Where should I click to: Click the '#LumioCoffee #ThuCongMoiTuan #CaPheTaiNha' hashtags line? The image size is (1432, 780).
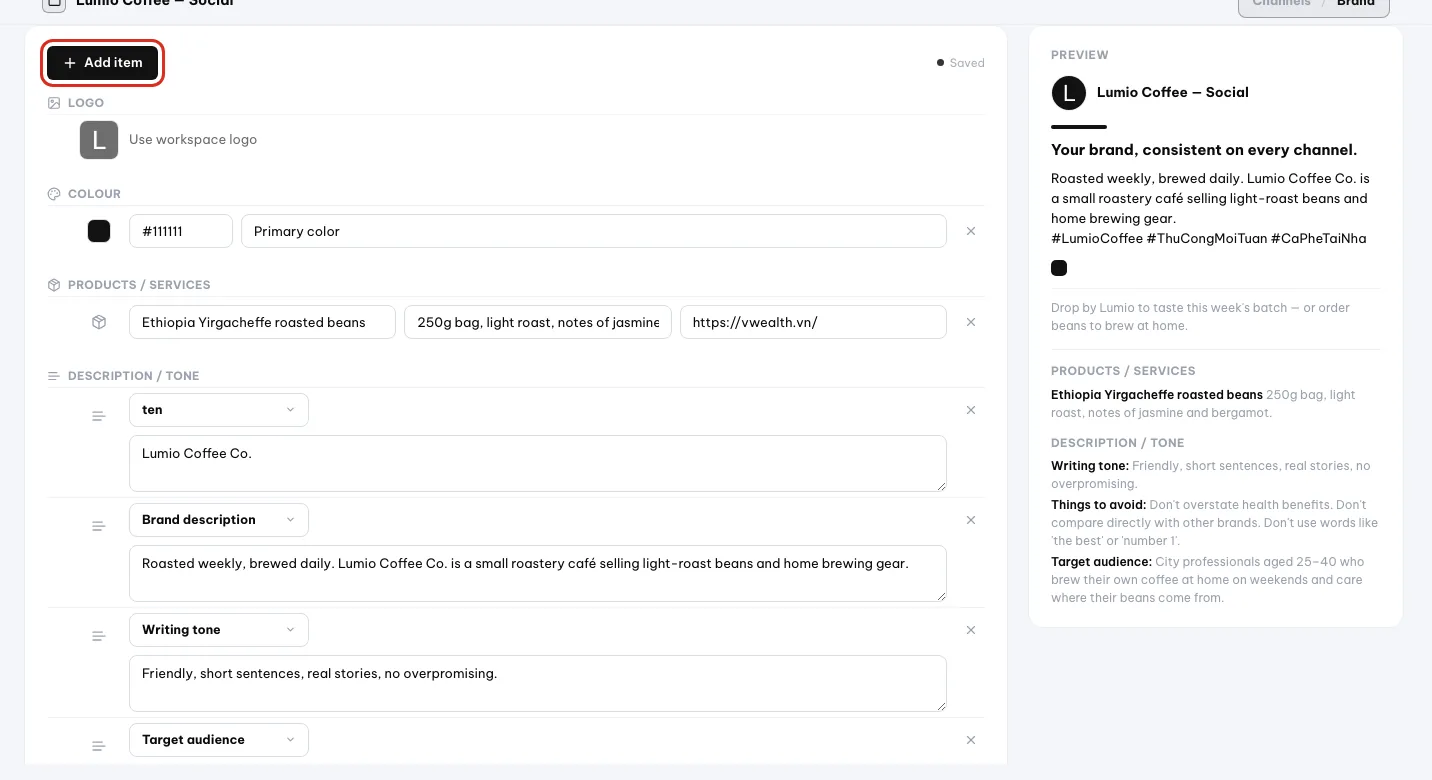click(1209, 238)
